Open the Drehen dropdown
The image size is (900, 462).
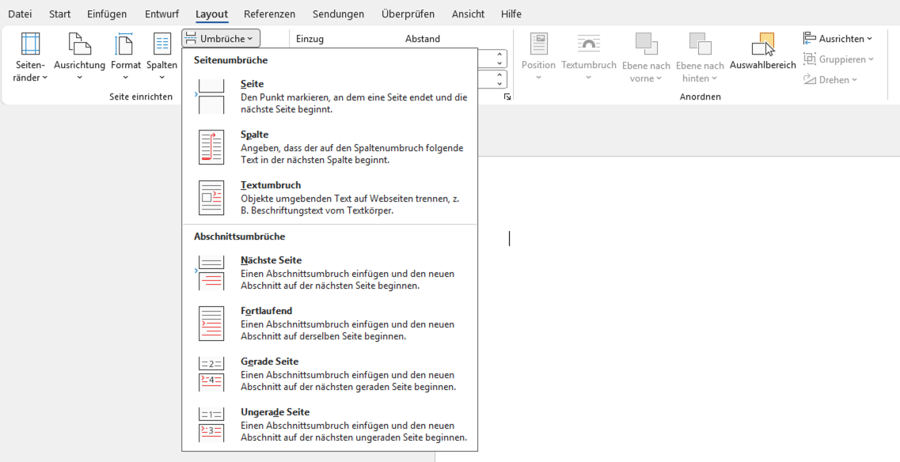point(830,80)
